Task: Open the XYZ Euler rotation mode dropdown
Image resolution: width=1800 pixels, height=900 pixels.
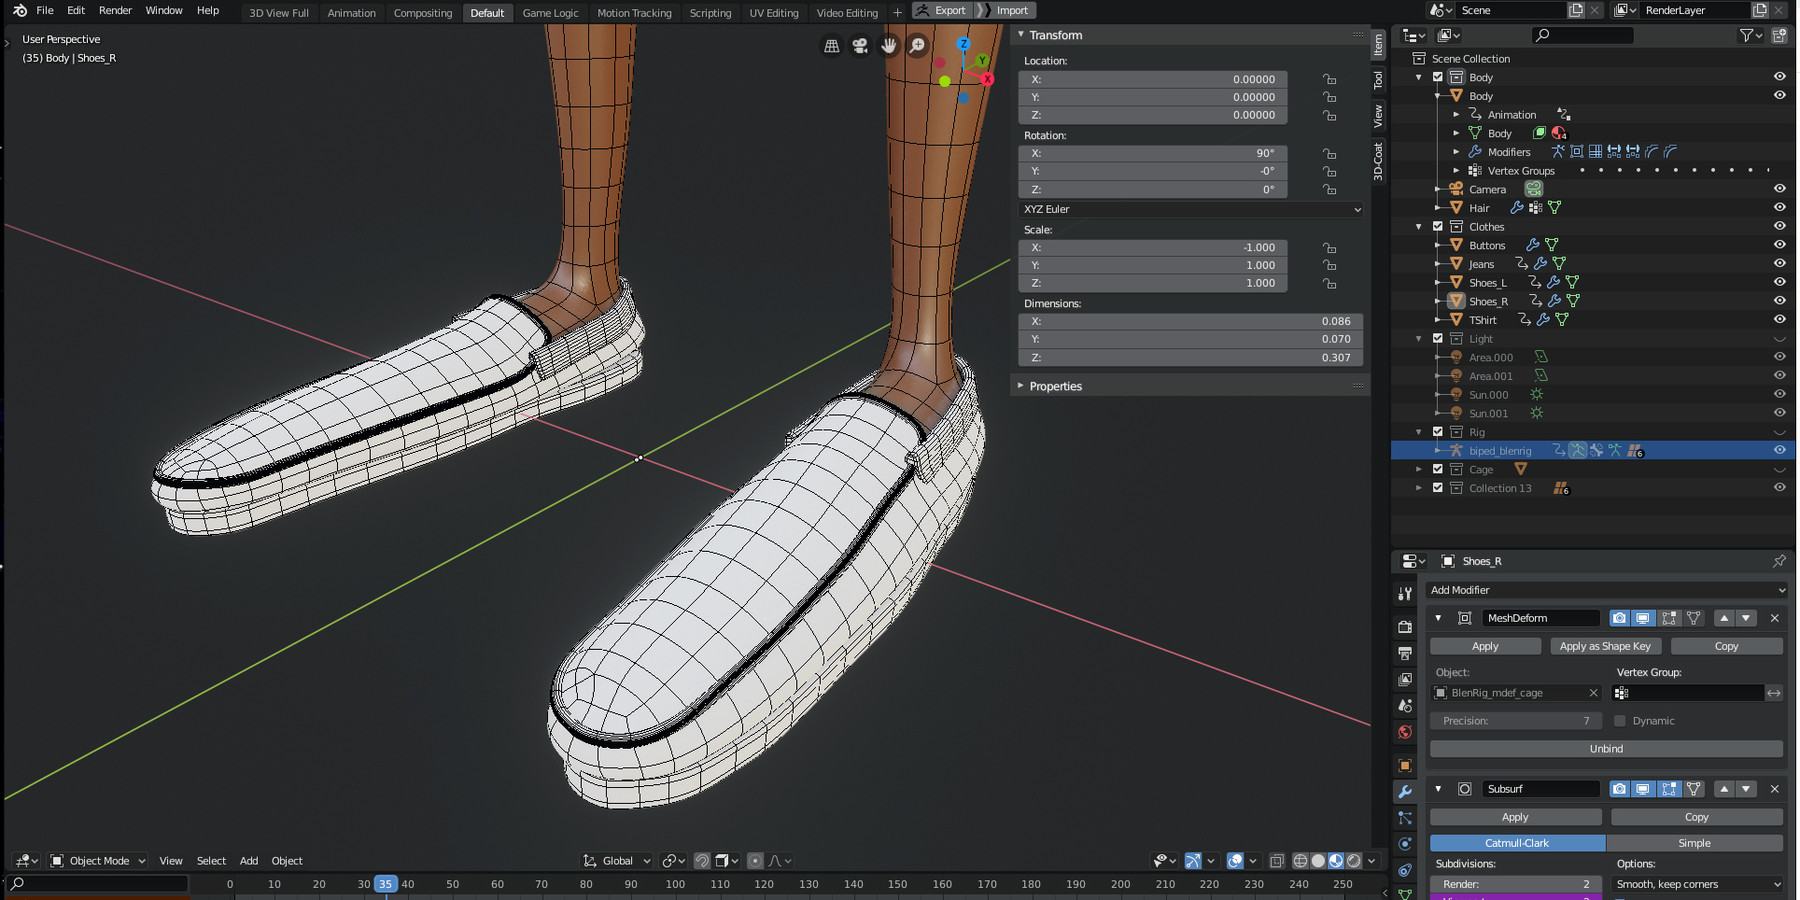Action: (1190, 209)
